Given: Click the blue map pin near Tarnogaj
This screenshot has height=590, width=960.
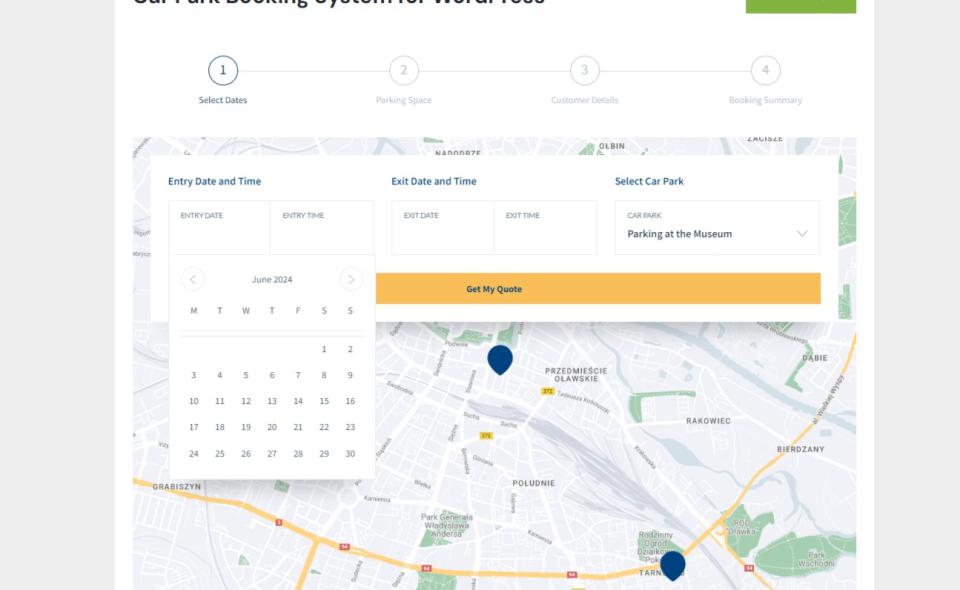Looking at the screenshot, I should [673, 564].
